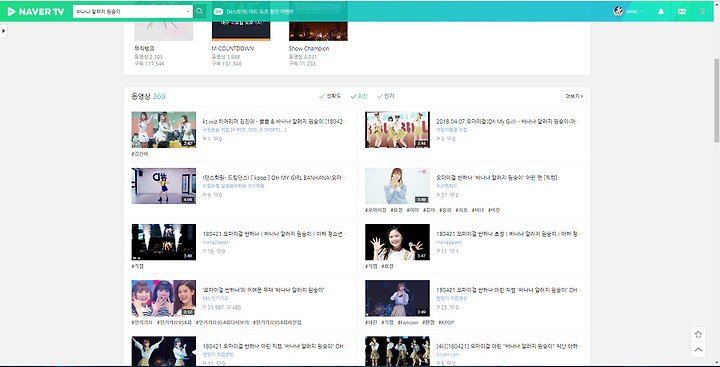
Task: Sort videos by 인기
Action: click(386, 96)
